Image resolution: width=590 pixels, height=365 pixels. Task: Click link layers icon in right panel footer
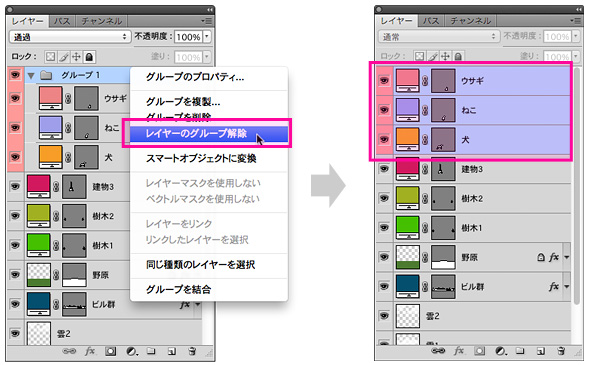click(438, 351)
